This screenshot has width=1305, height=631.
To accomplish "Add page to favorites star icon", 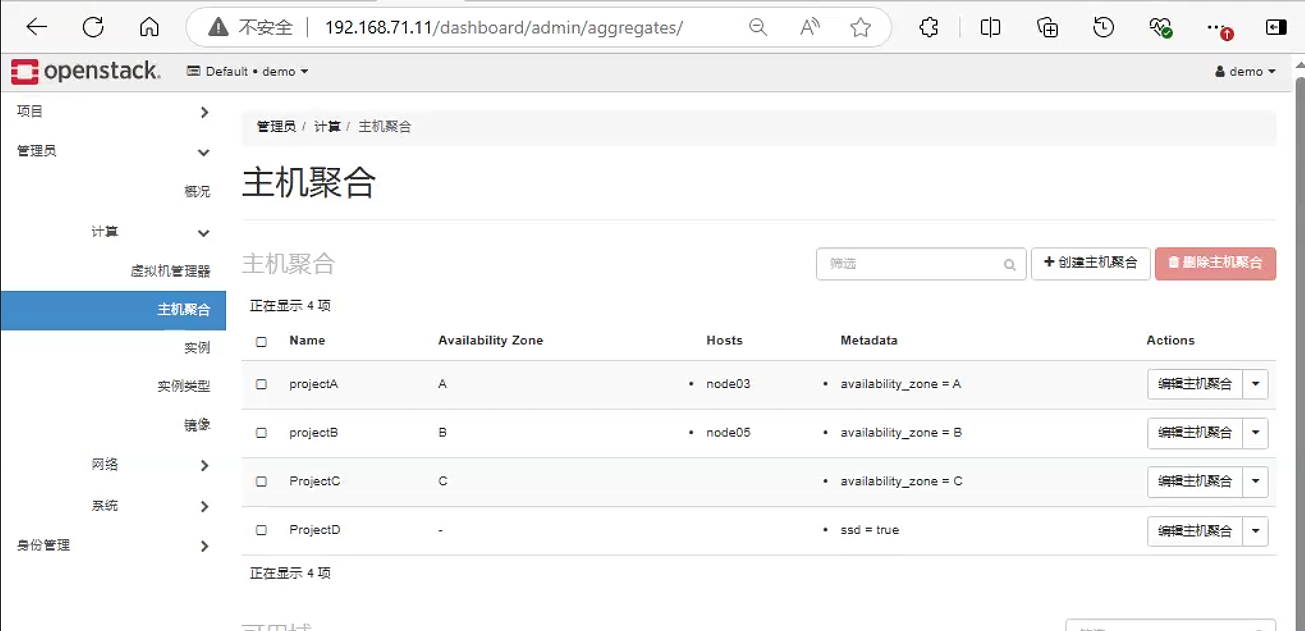I will coord(860,28).
